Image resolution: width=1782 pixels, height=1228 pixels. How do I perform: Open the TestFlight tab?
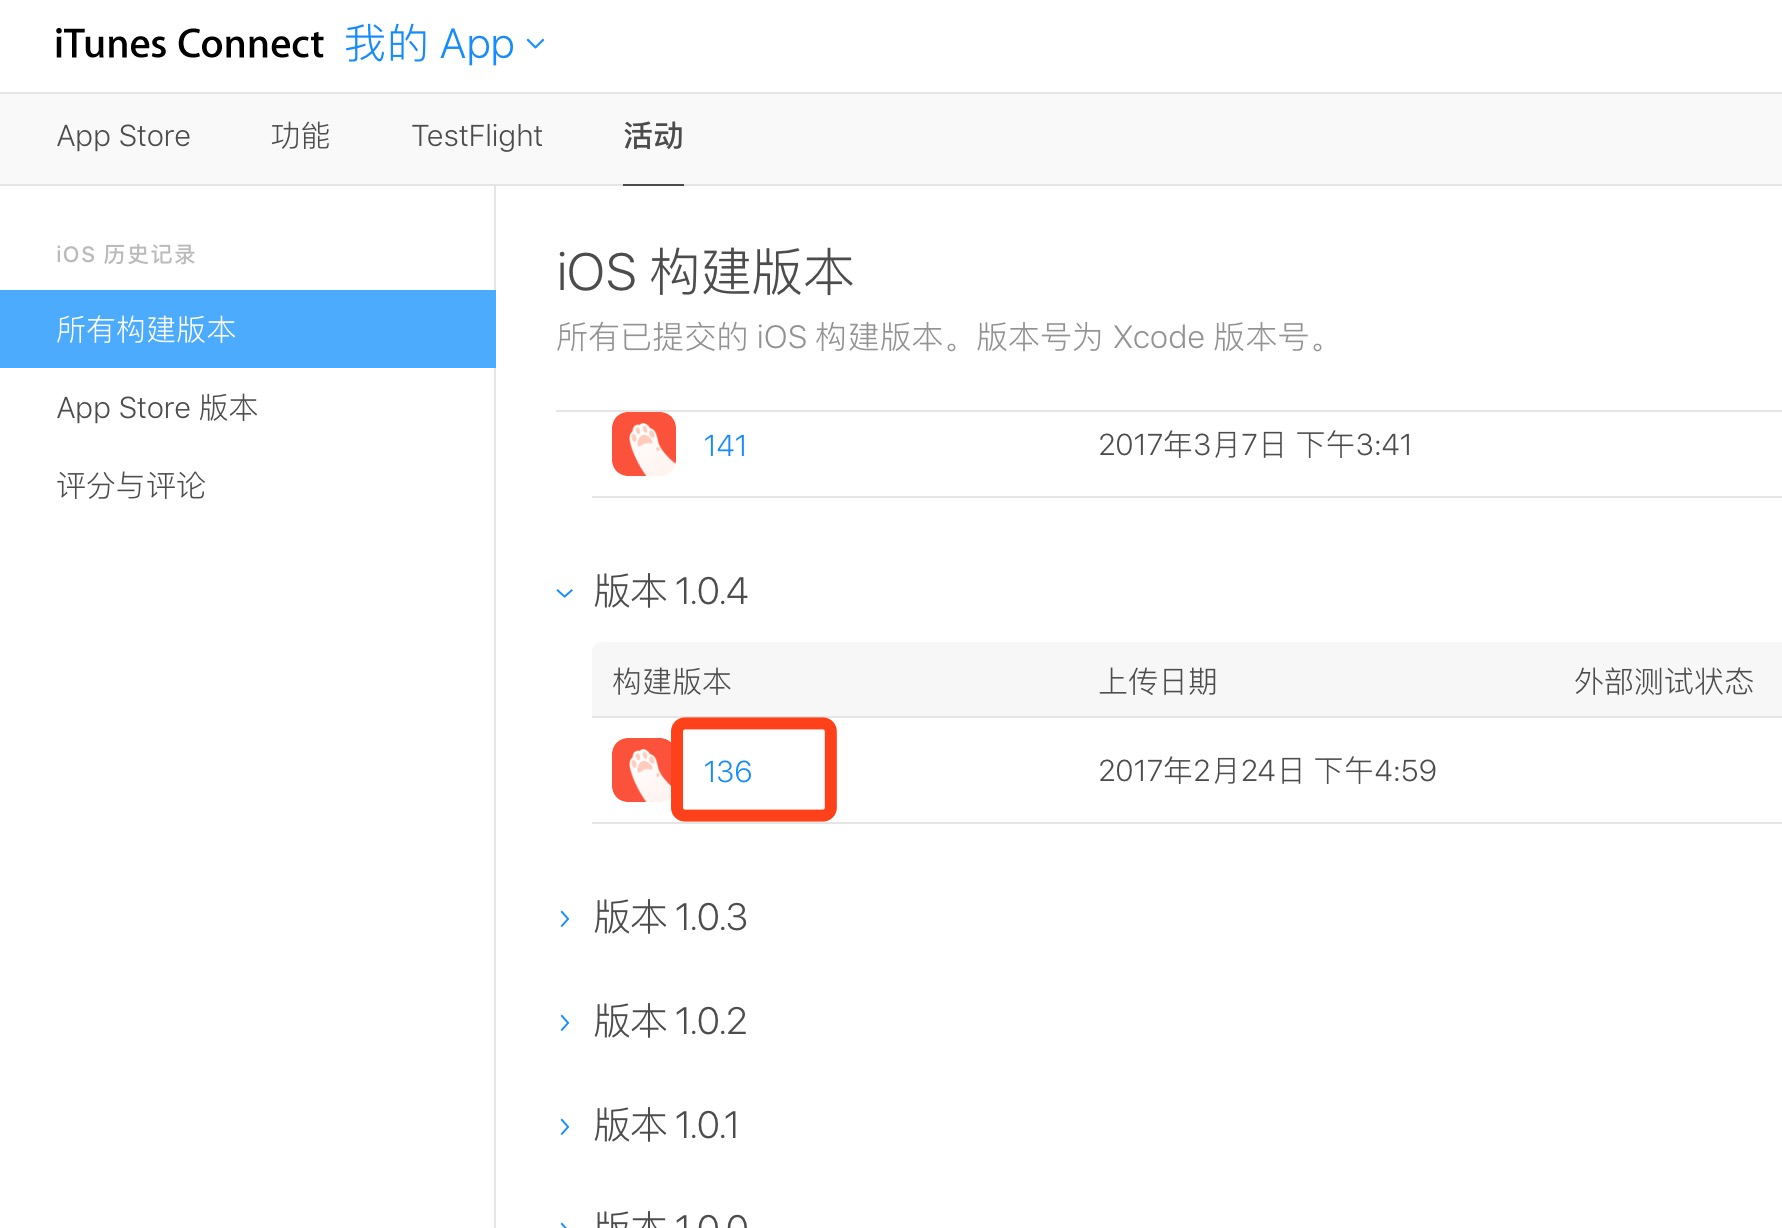coord(477,136)
